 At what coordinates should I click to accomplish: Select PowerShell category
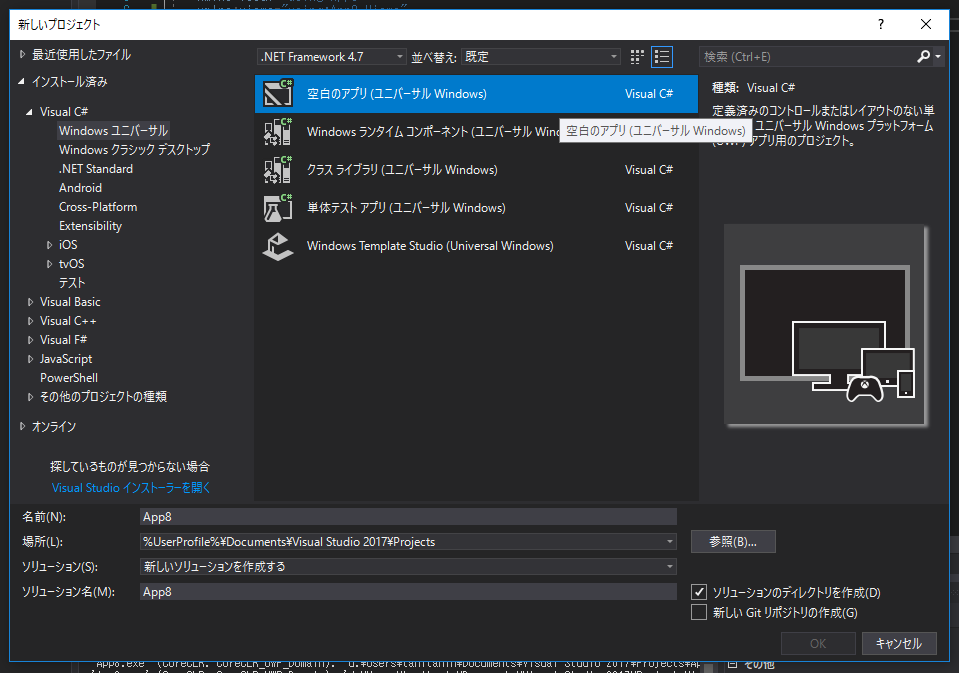pos(68,377)
